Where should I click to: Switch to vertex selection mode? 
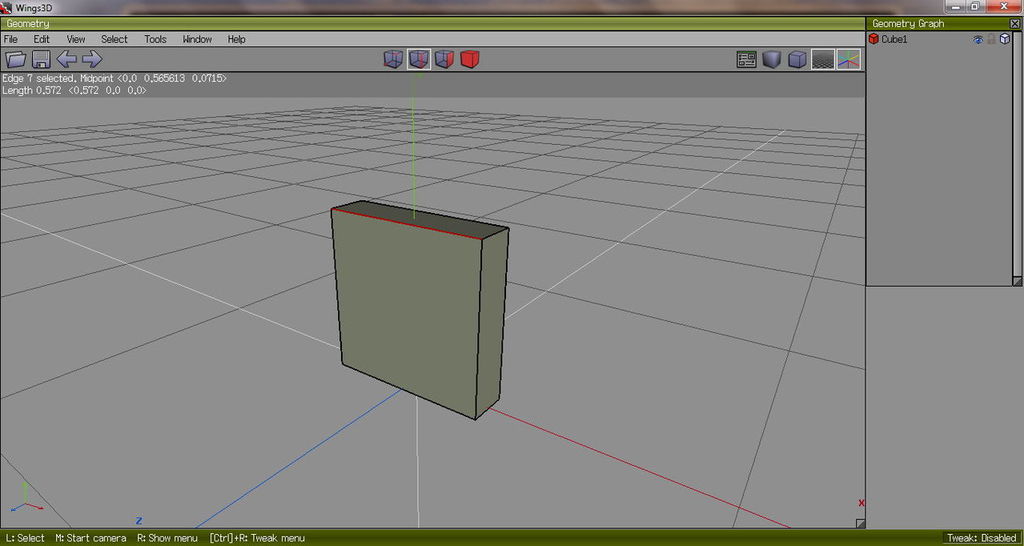click(x=393, y=59)
